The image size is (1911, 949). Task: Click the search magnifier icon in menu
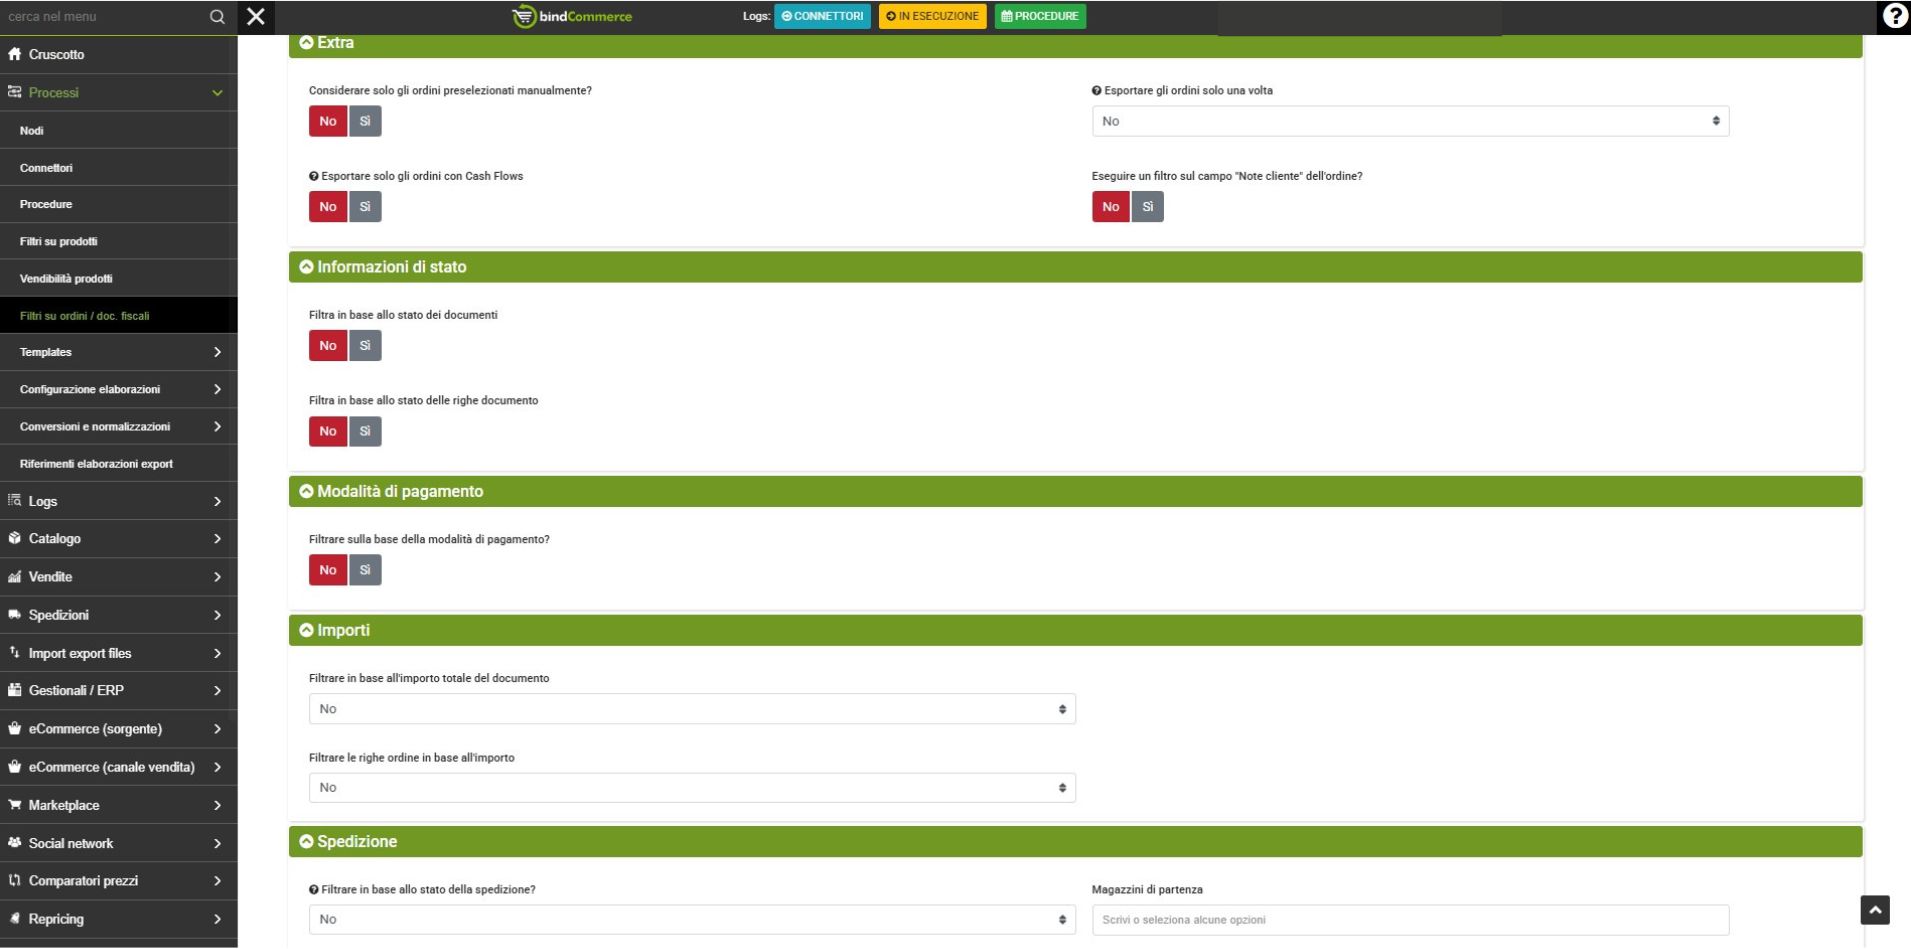[217, 17]
